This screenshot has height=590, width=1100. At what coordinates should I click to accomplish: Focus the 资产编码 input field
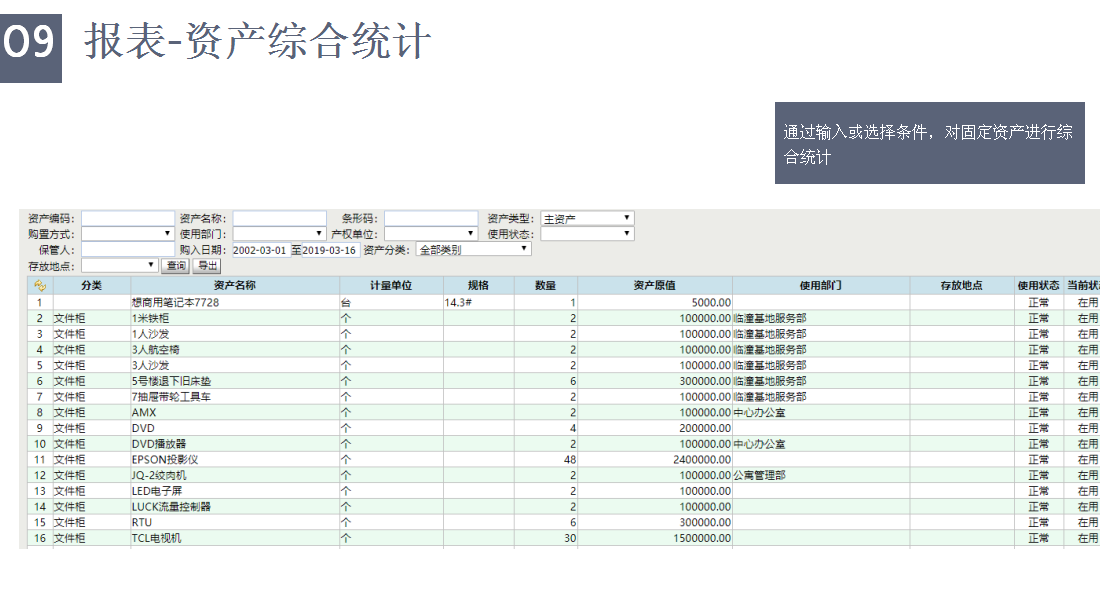[x=127, y=218]
